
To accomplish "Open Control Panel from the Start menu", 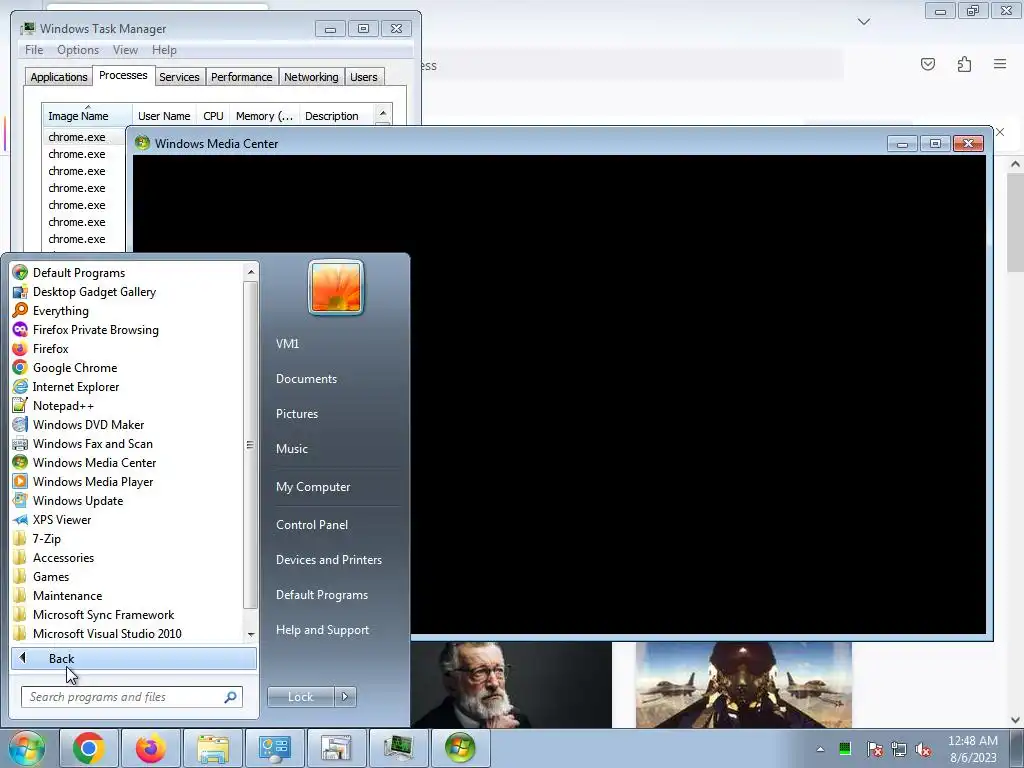I will coord(312,525).
